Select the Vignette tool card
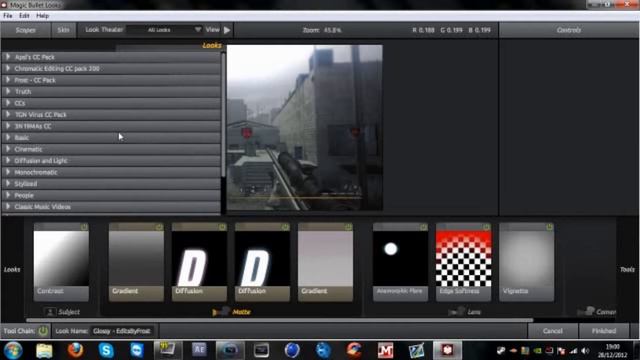 [527, 262]
